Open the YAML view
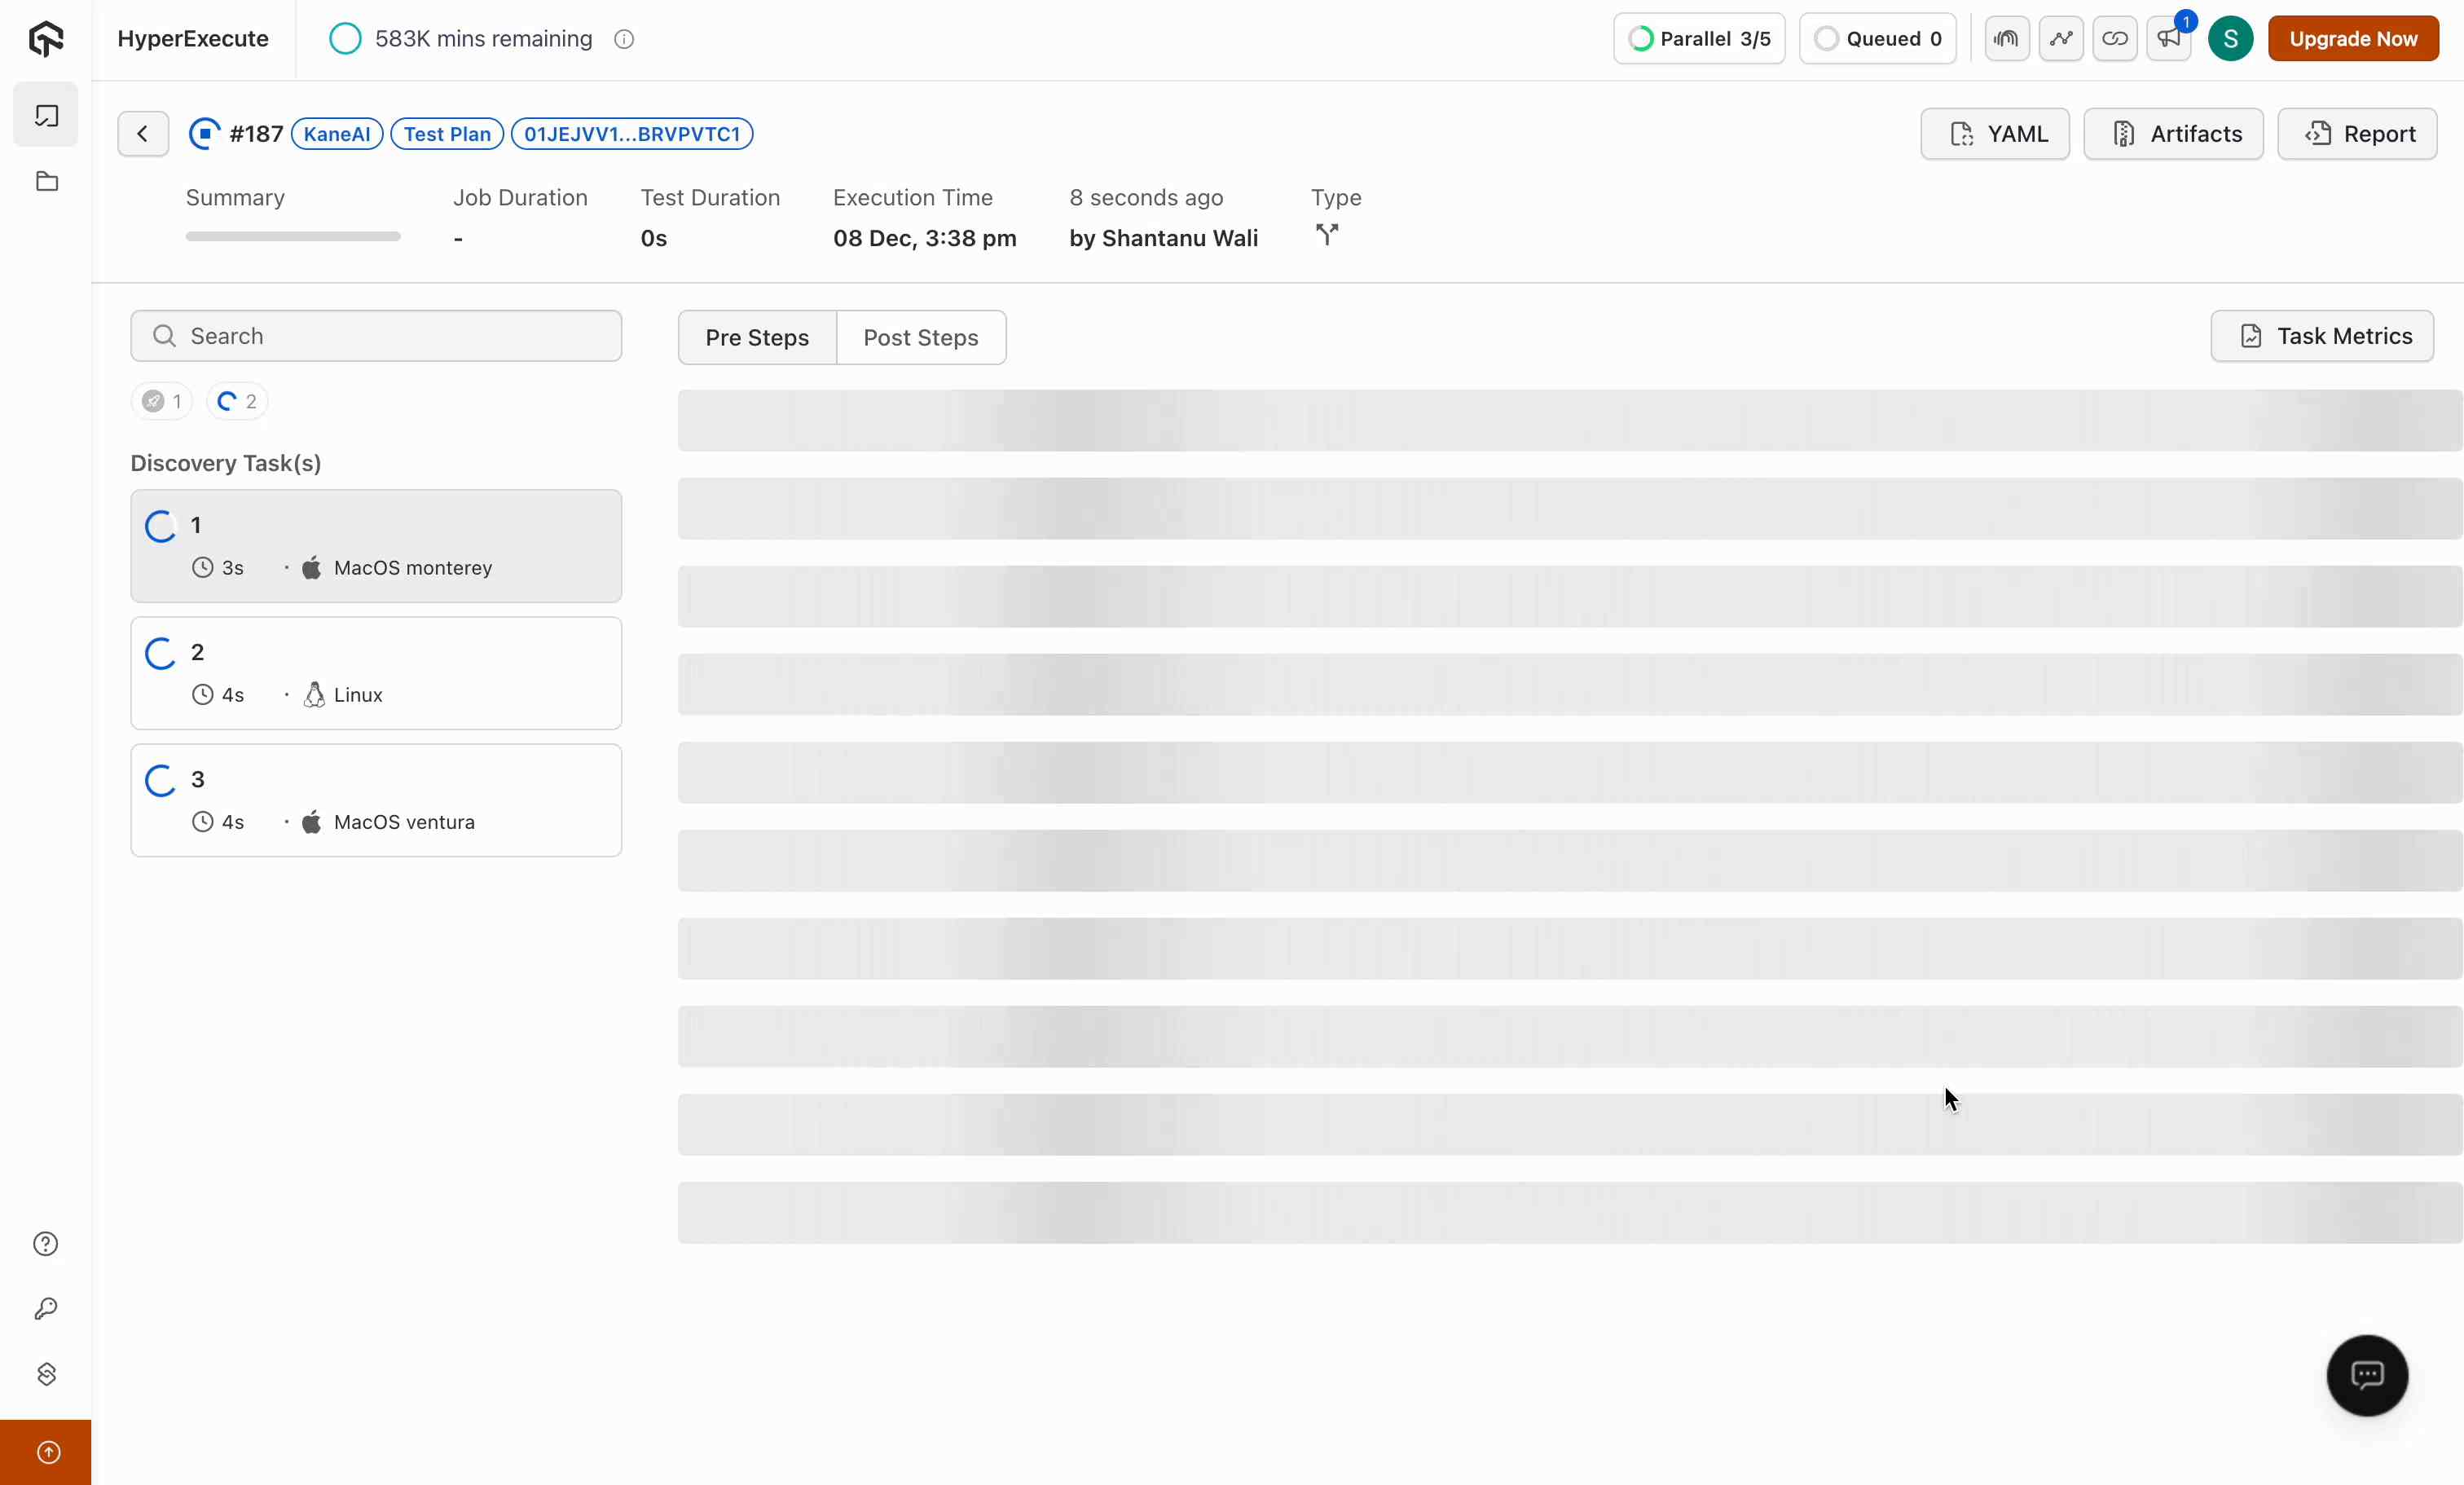 [x=1995, y=133]
